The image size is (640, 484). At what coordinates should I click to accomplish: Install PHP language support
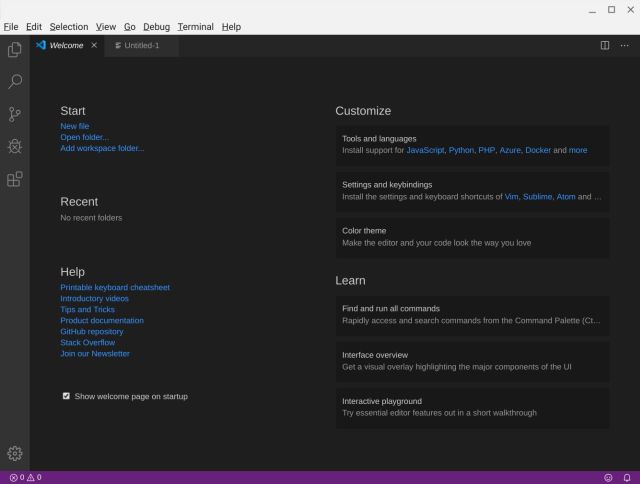tap(487, 150)
